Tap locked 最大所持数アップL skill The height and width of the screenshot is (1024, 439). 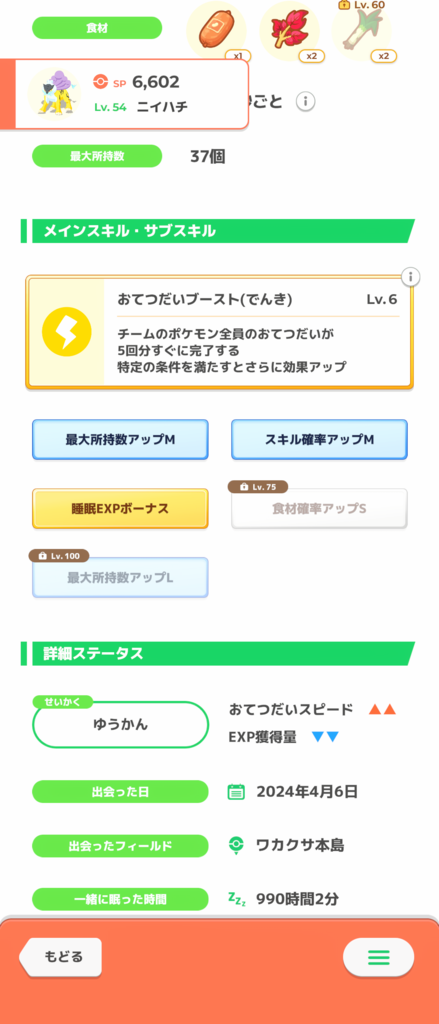click(120, 577)
